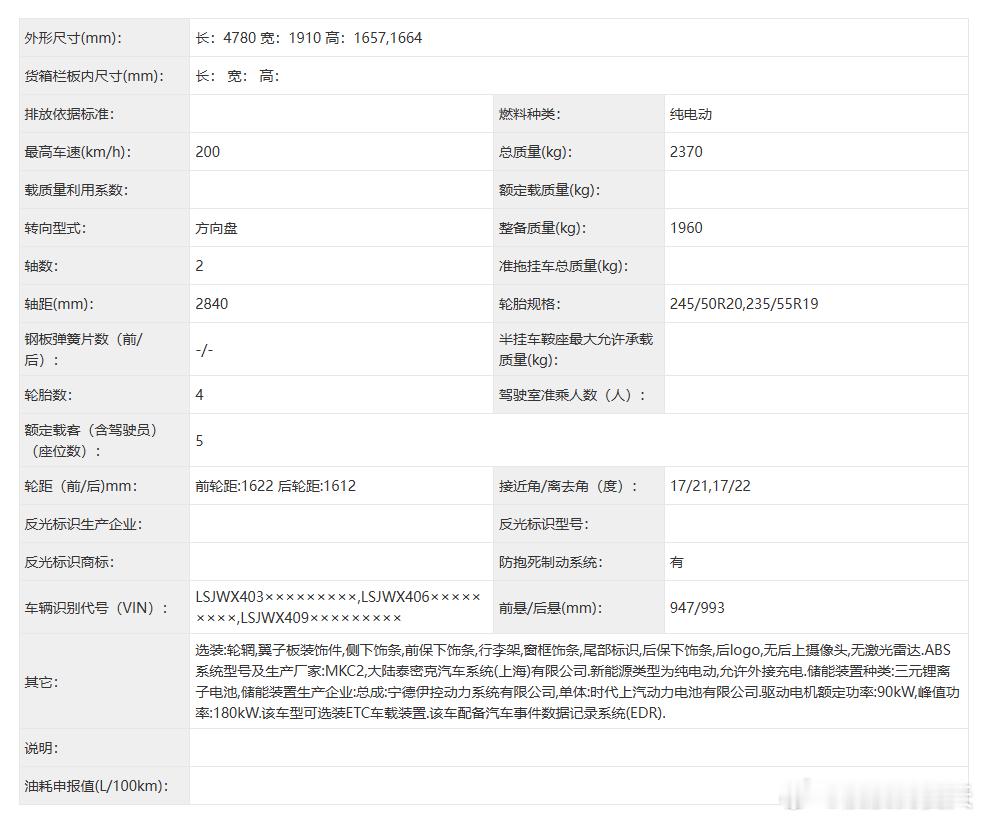
Task: Select the top speed value 200
Action: click(x=207, y=152)
